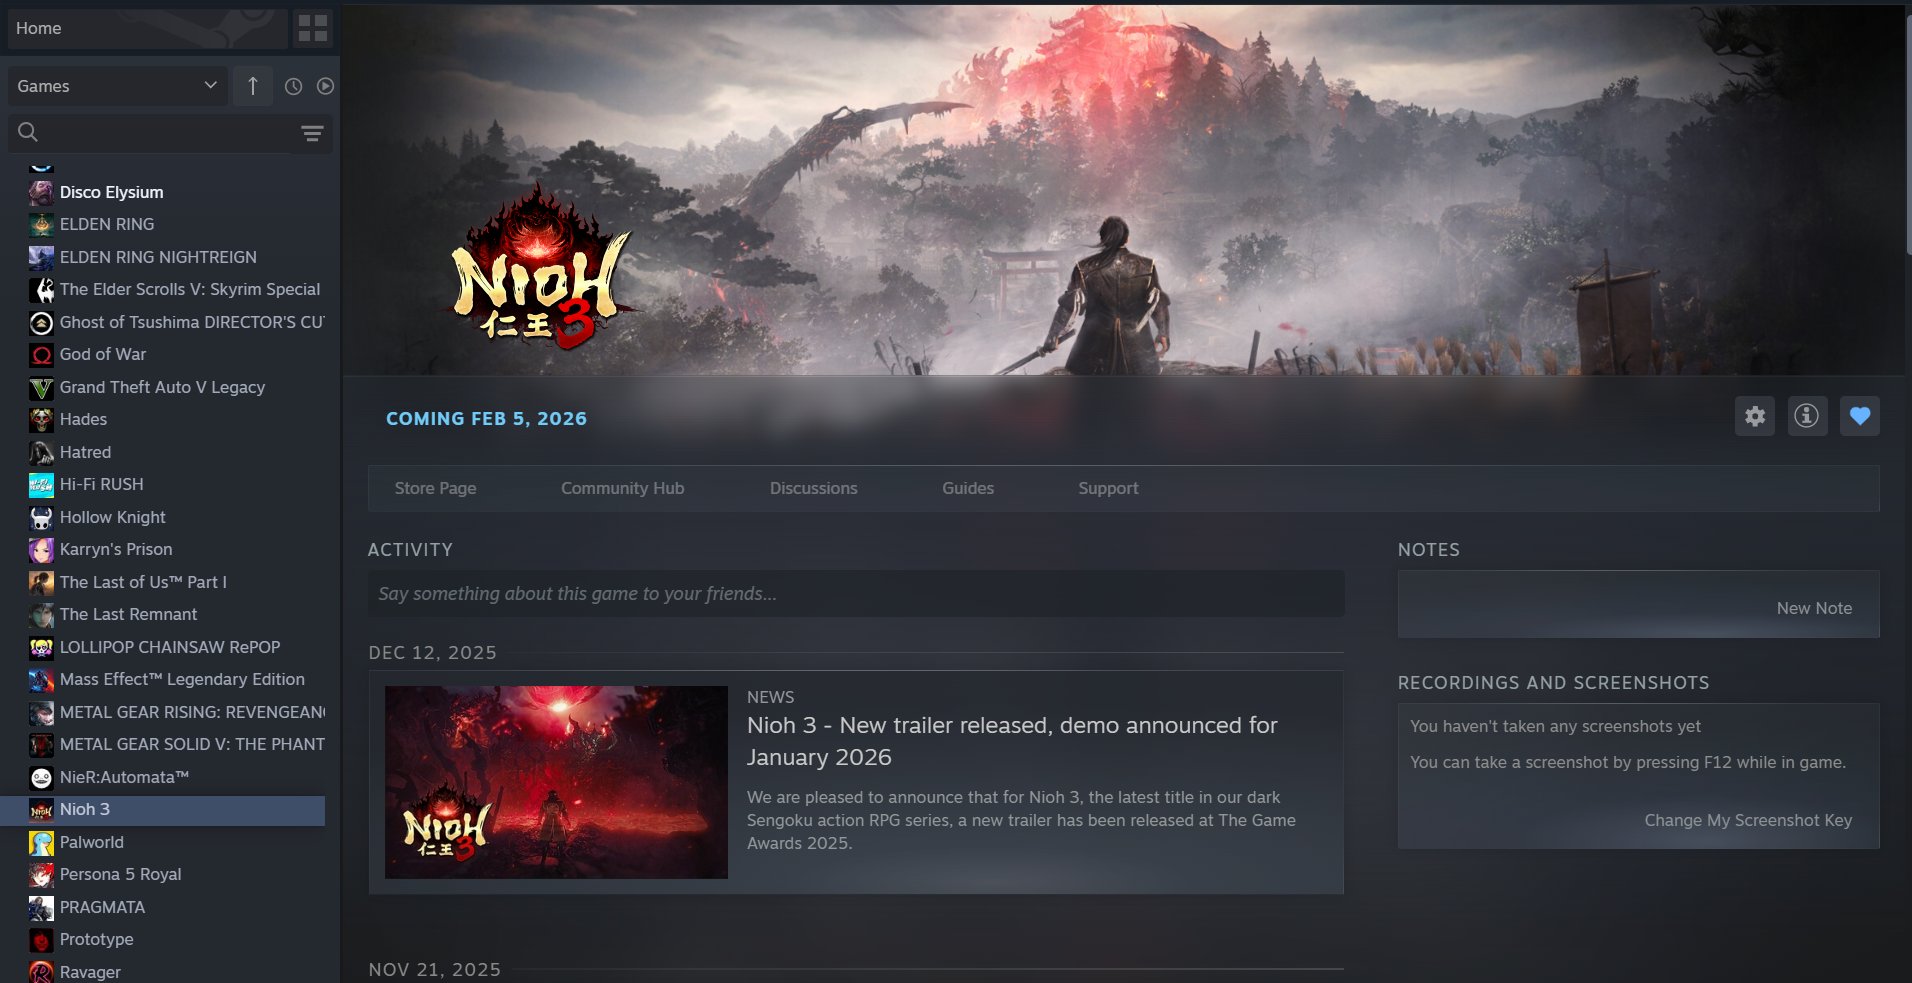
Task: Toggle ready-to-play filter icon
Action: pos(325,86)
